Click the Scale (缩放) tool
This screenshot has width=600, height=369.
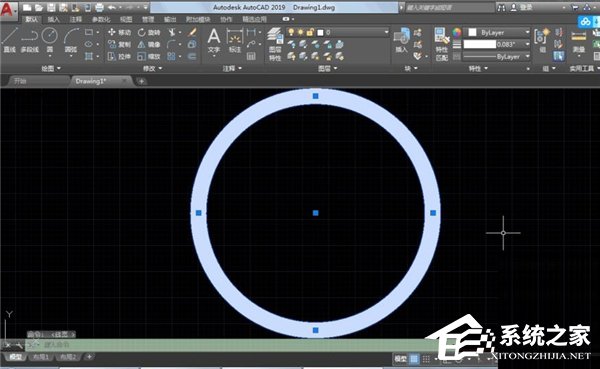pos(149,56)
